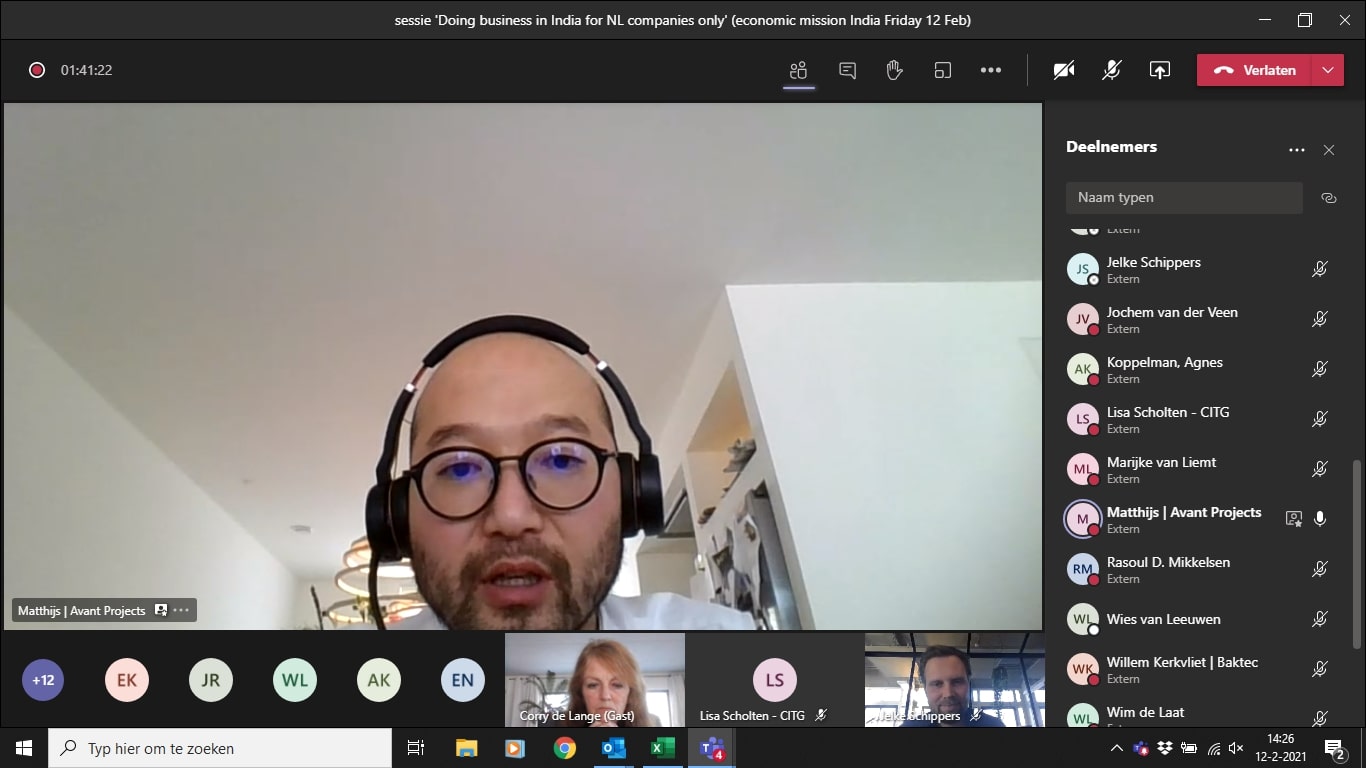Leave the meeting with Verlaten button
This screenshot has width=1366, height=768.
pyautogui.click(x=1256, y=70)
